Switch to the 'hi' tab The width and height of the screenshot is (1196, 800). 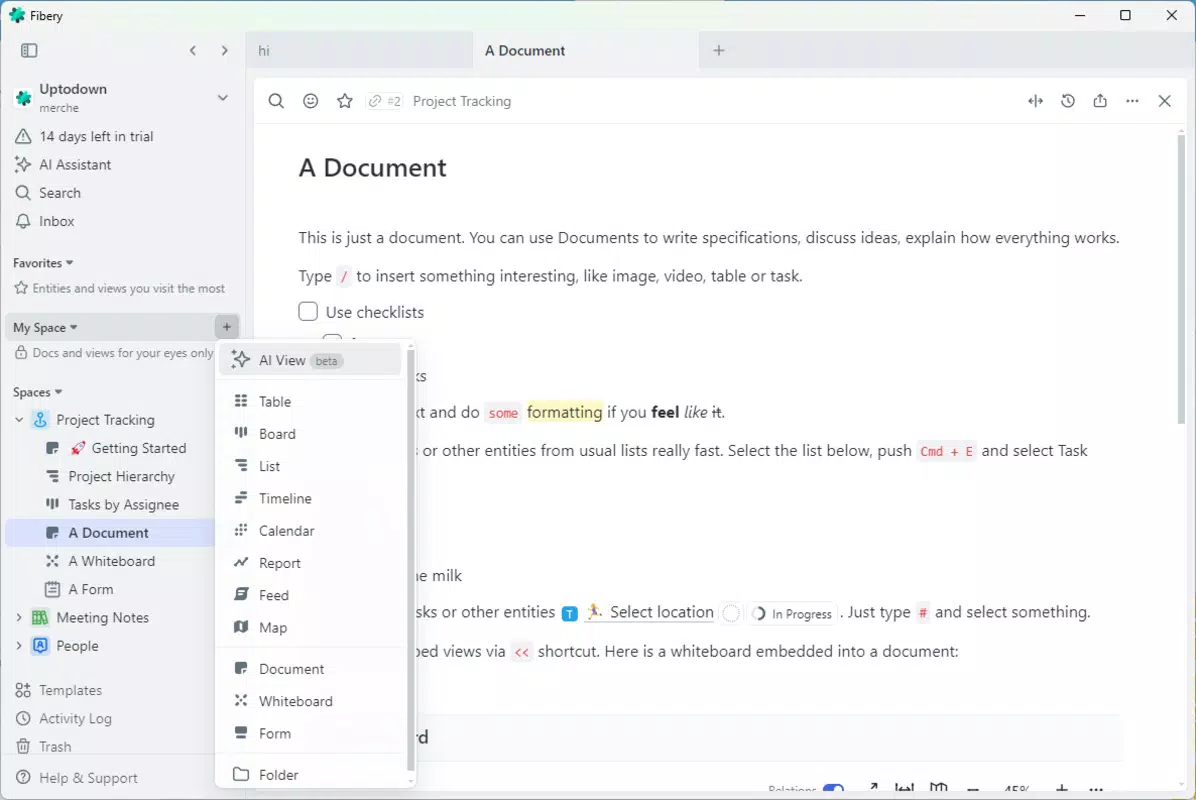[x=359, y=50]
